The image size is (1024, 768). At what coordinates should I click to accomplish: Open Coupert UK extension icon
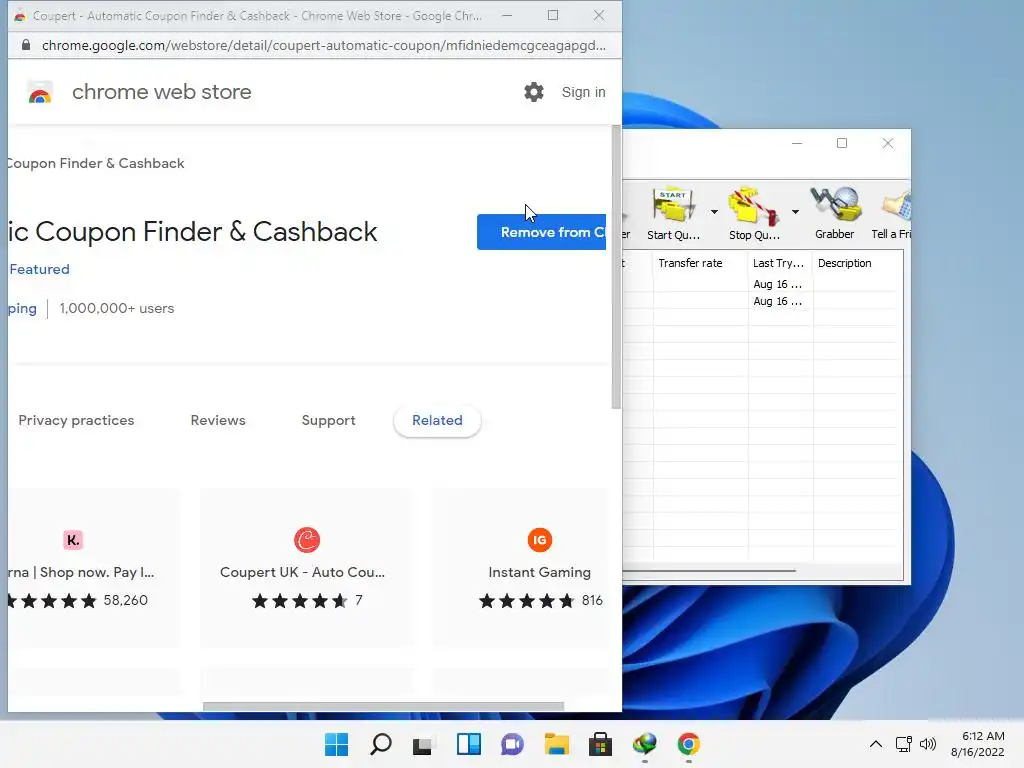point(306,540)
